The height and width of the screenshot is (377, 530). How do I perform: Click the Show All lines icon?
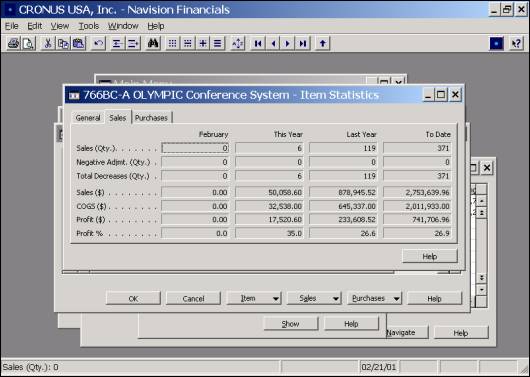218,44
